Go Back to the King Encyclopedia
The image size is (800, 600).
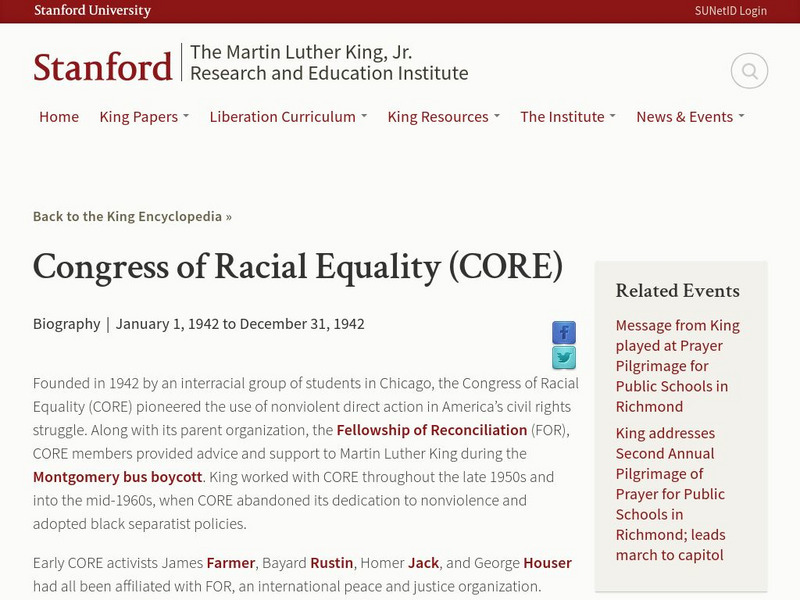132,216
